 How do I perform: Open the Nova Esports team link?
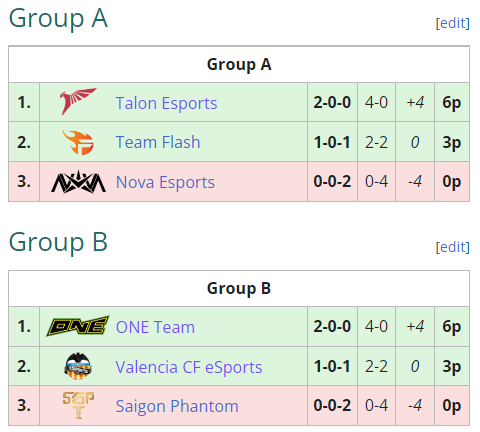click(x=165, y=182)
